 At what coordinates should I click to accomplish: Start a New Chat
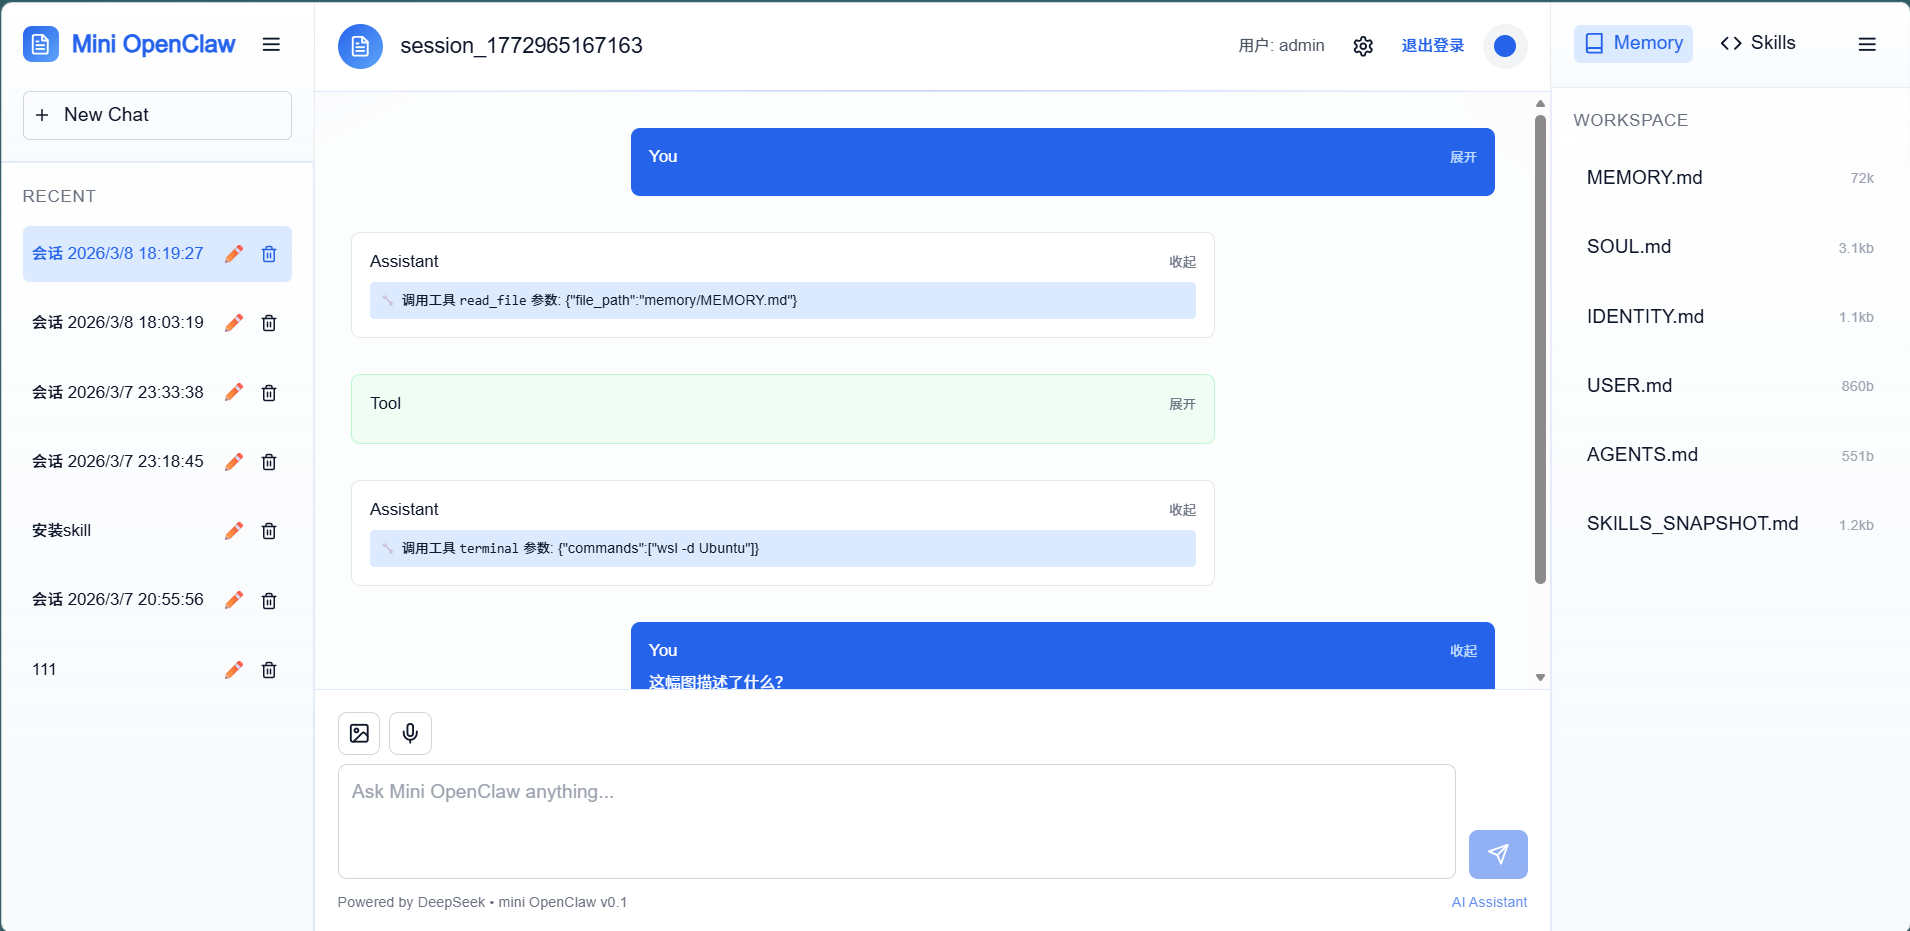click(157, 115)
